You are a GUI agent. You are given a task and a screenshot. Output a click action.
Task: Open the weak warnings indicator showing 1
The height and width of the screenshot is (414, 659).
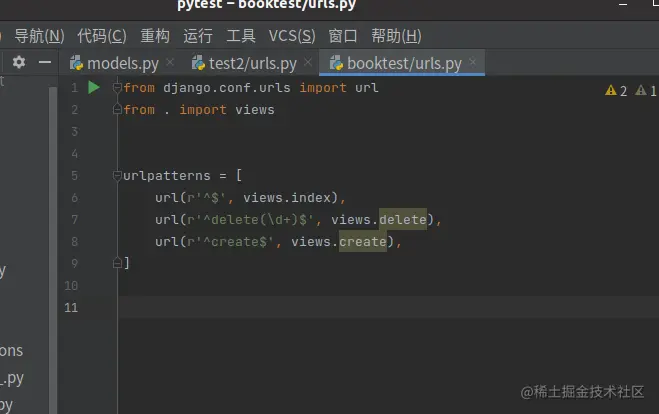646,91
